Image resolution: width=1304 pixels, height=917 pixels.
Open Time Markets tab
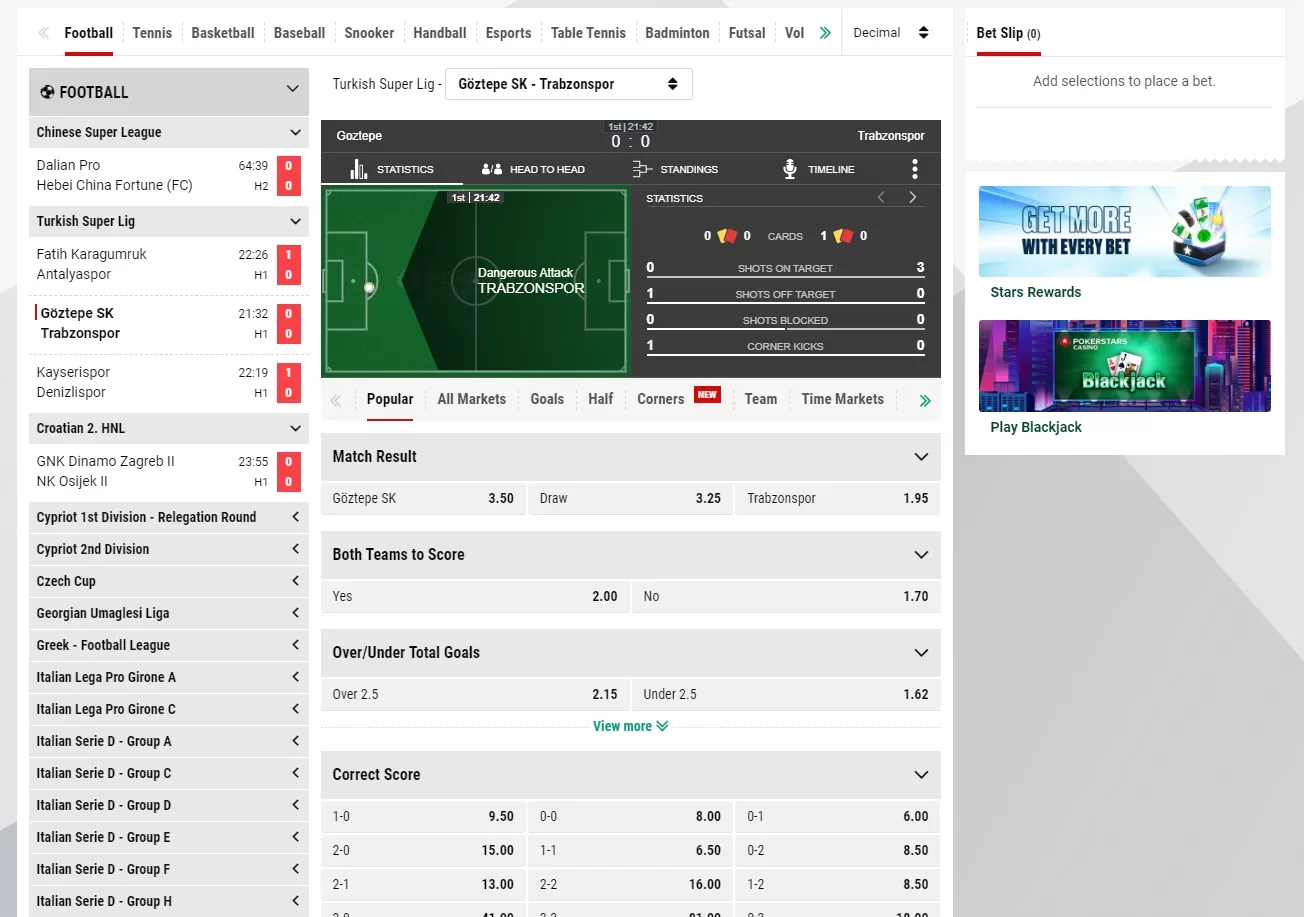[x=843, y=399]
